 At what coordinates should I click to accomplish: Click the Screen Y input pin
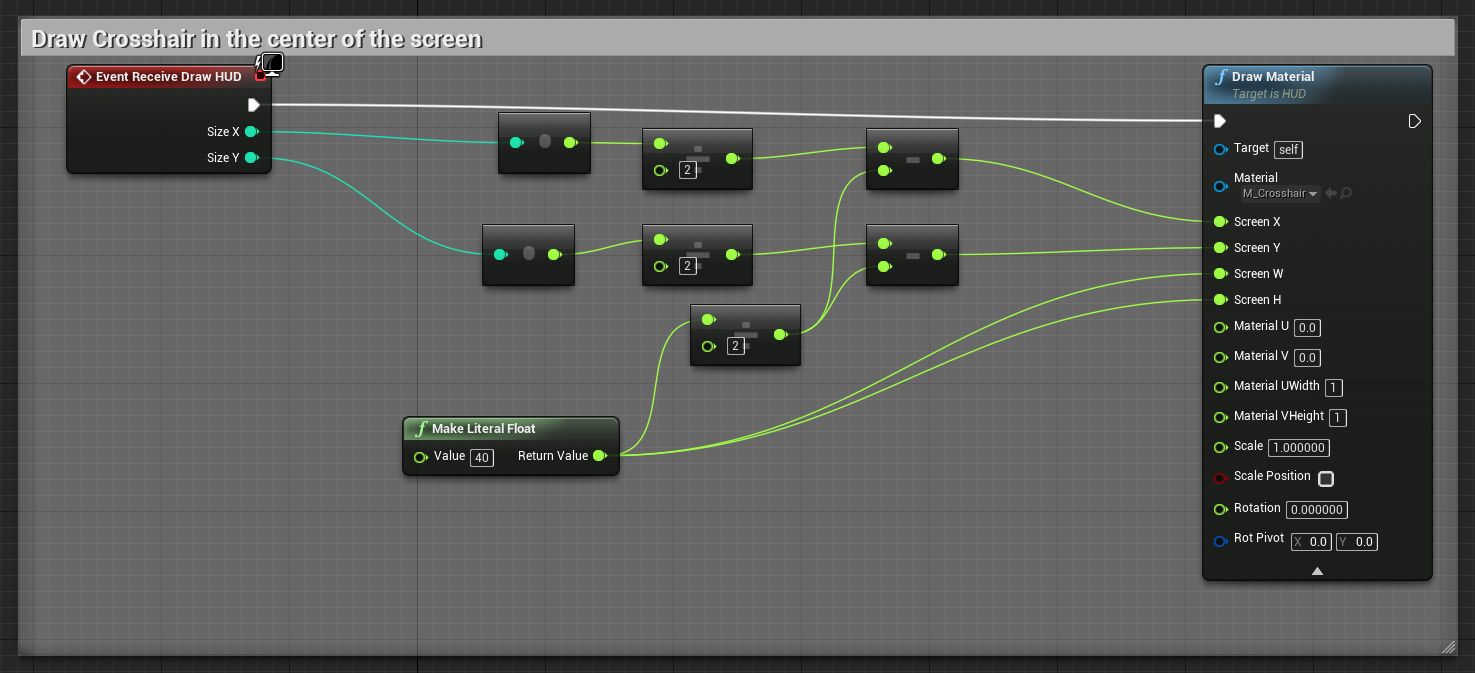click(x=1220, y=248)
